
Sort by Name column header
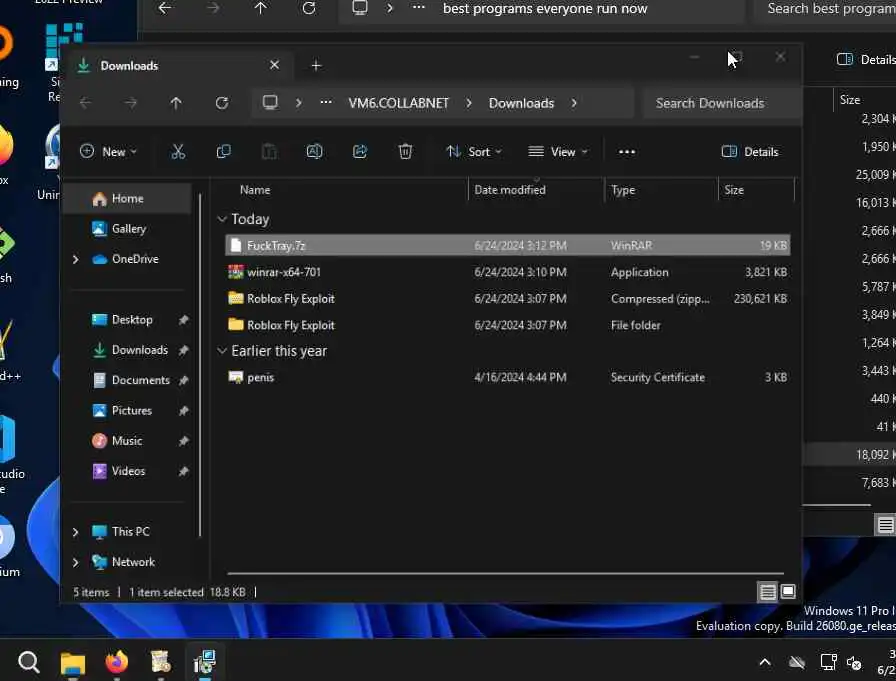(x=255, y=190)
